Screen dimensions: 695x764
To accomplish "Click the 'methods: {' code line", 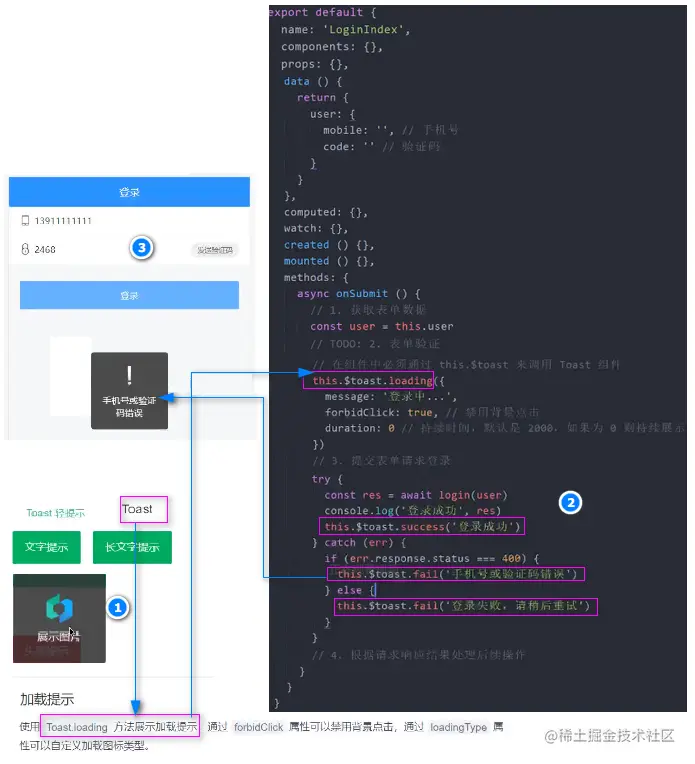I will click(x=316, y=277).
